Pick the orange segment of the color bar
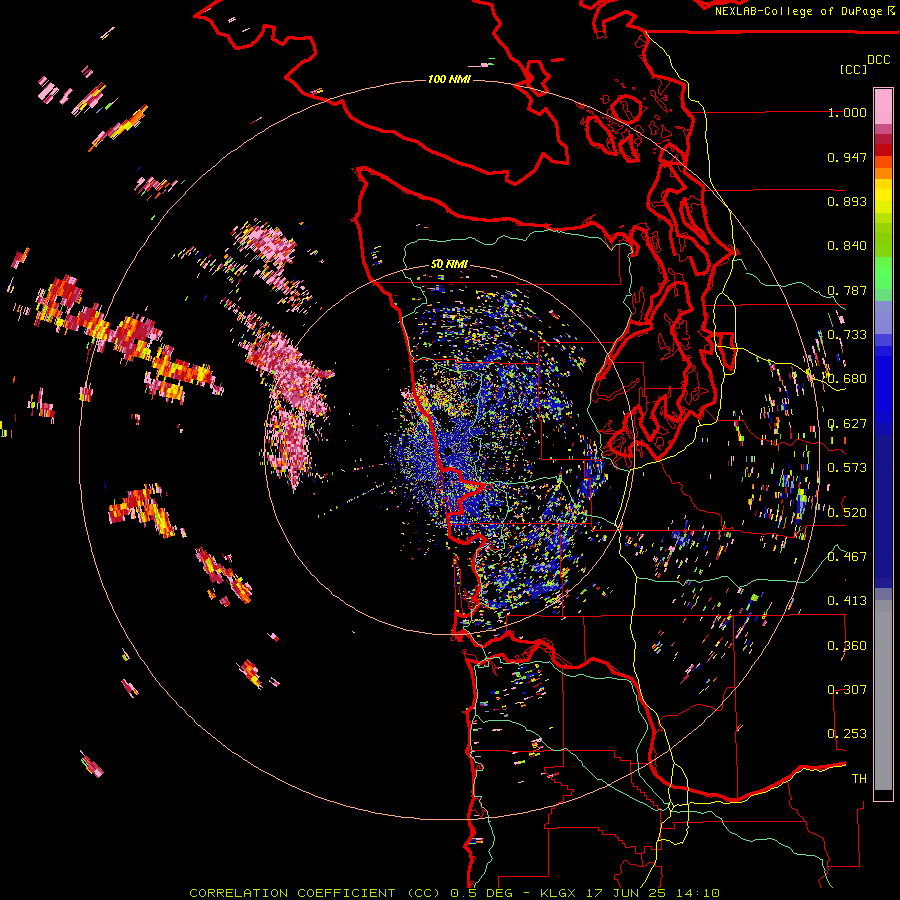Viewport: 900px width, 900px height. pyautogui.click(x=883, y=173)
